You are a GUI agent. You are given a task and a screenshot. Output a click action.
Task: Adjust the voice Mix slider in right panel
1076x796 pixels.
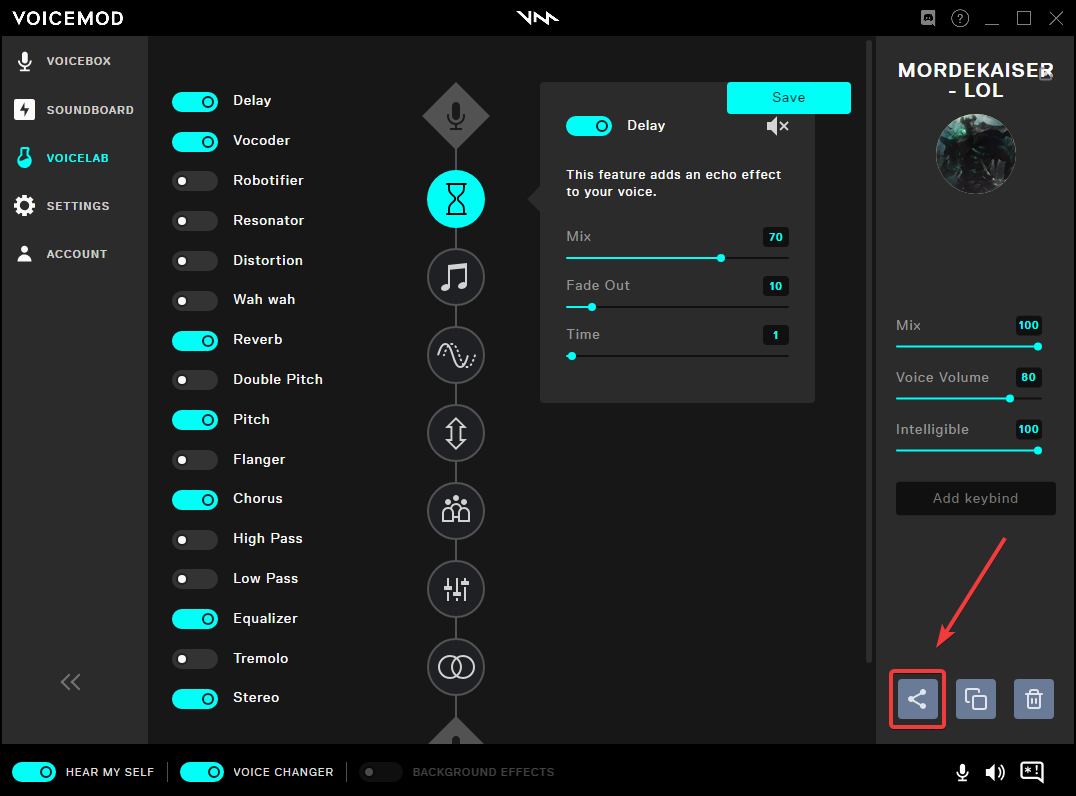[1038, 347]
